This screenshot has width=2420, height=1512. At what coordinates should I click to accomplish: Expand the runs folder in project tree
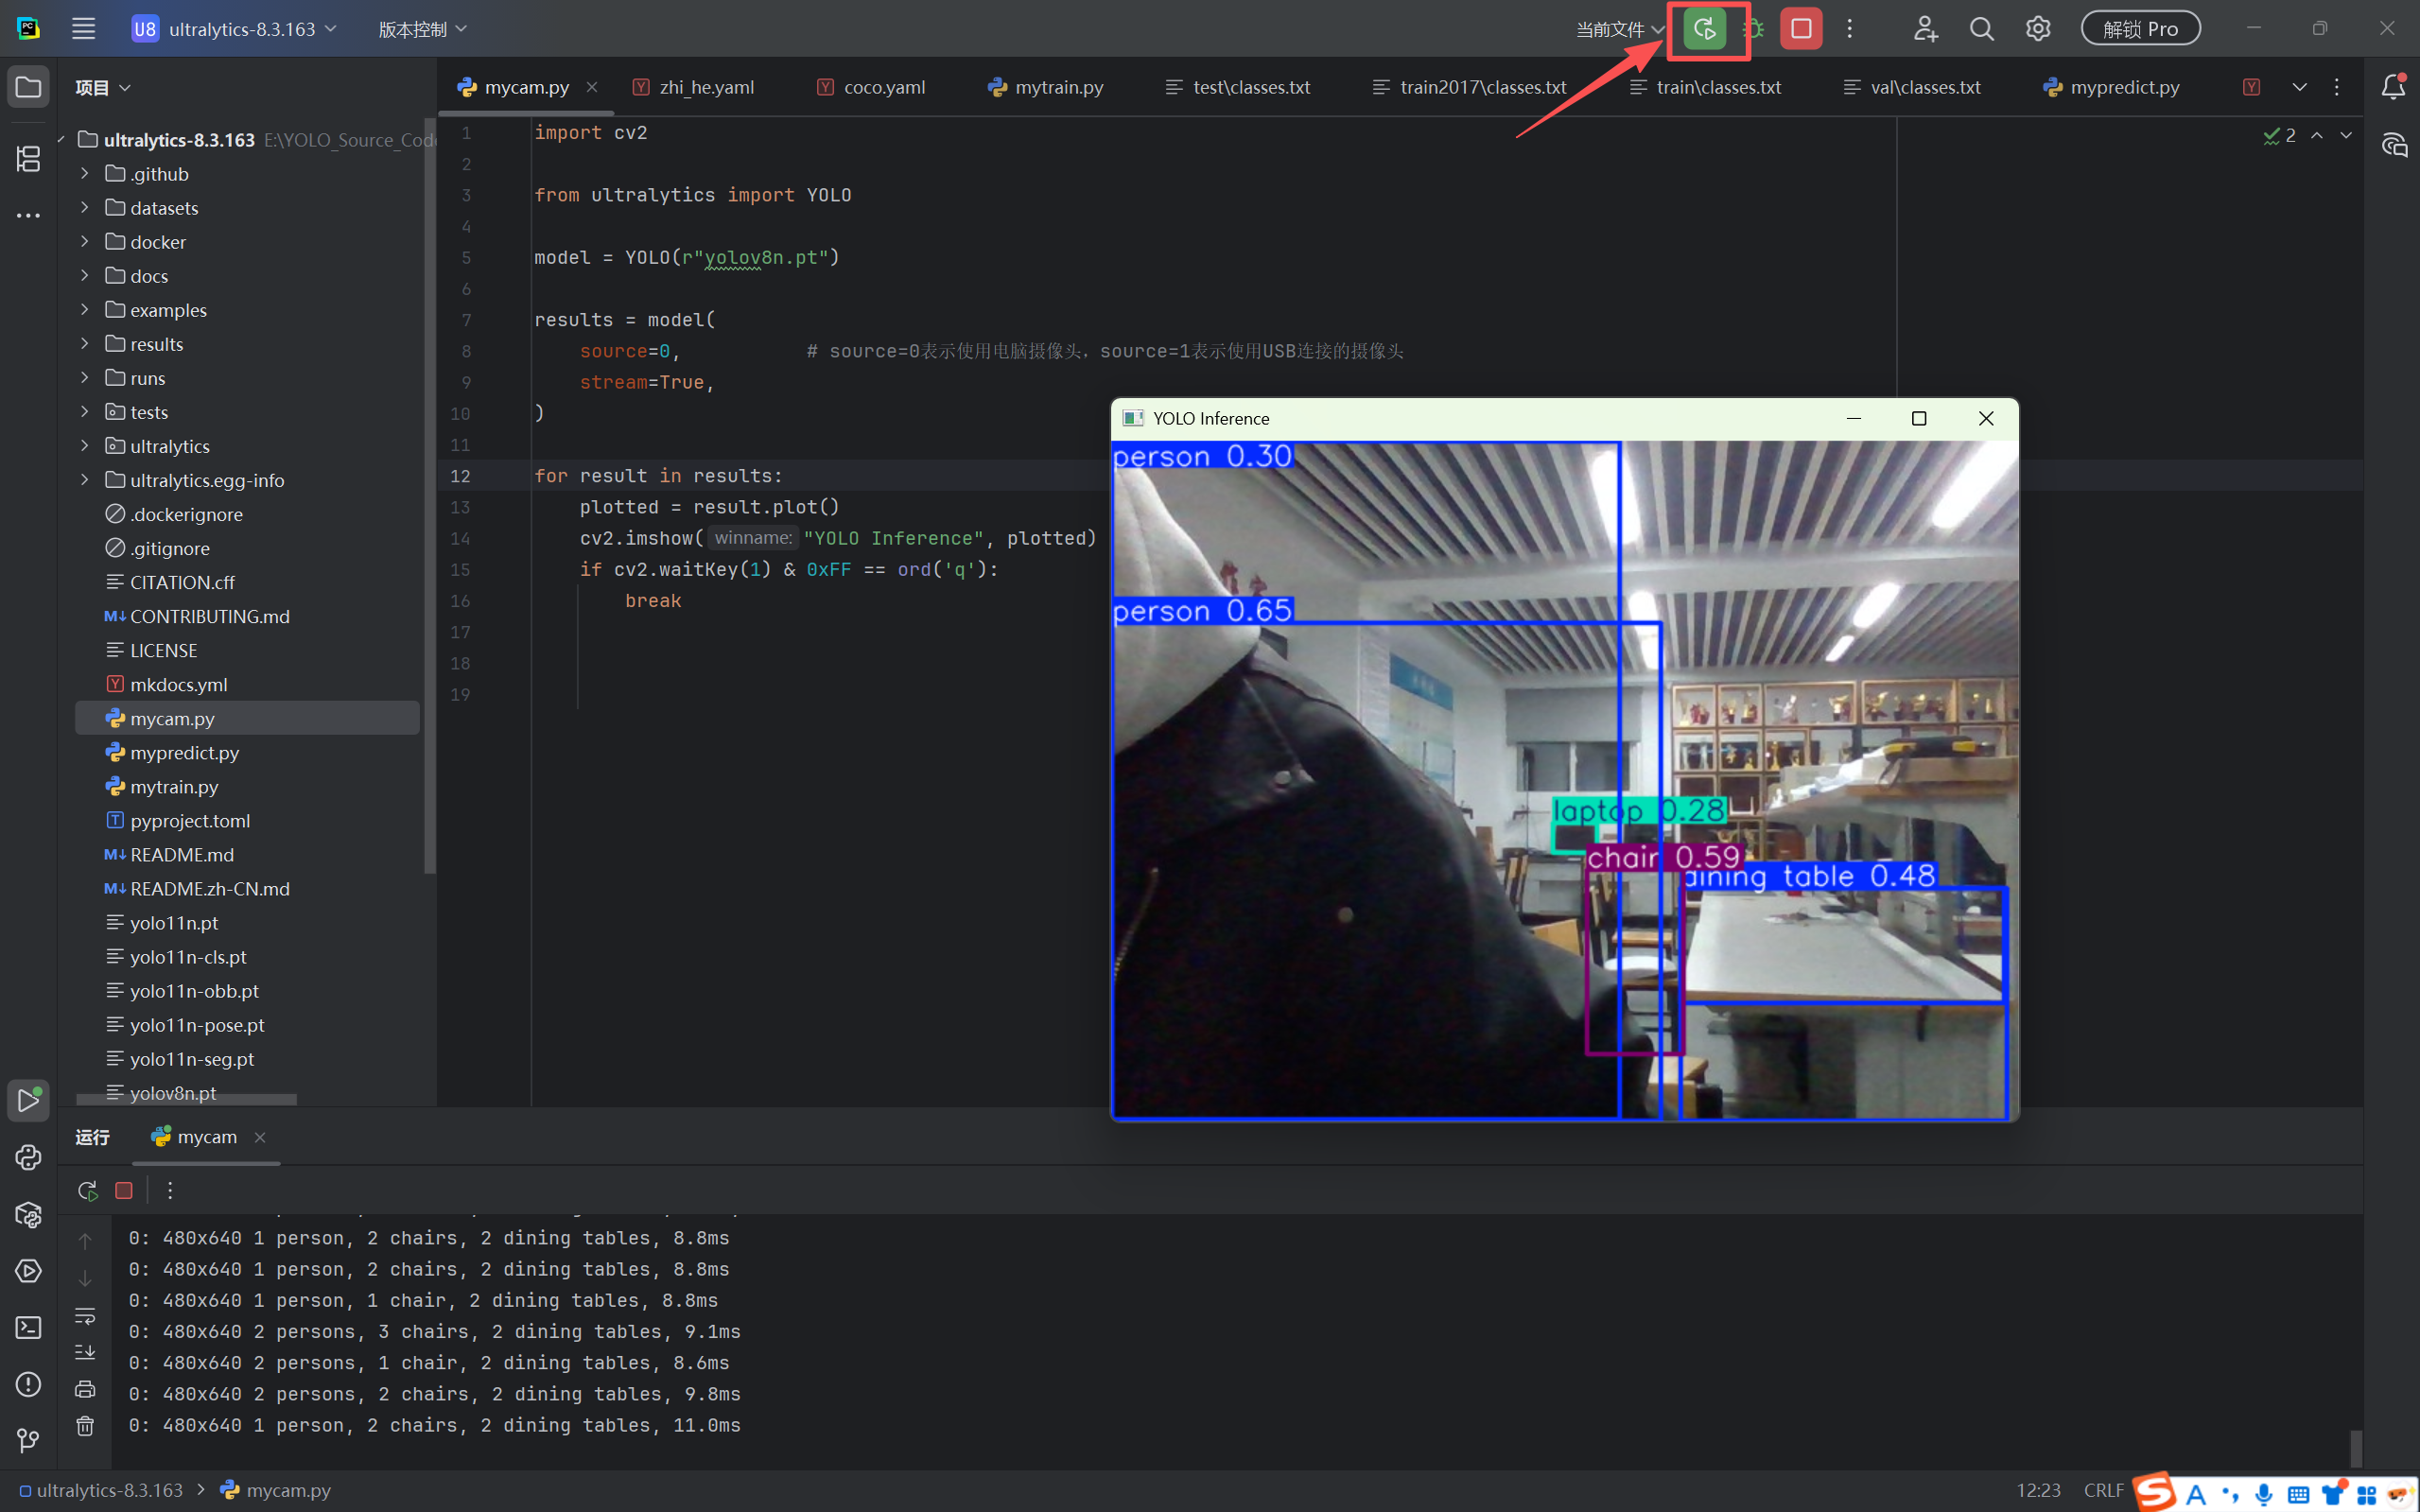(85, 378)
